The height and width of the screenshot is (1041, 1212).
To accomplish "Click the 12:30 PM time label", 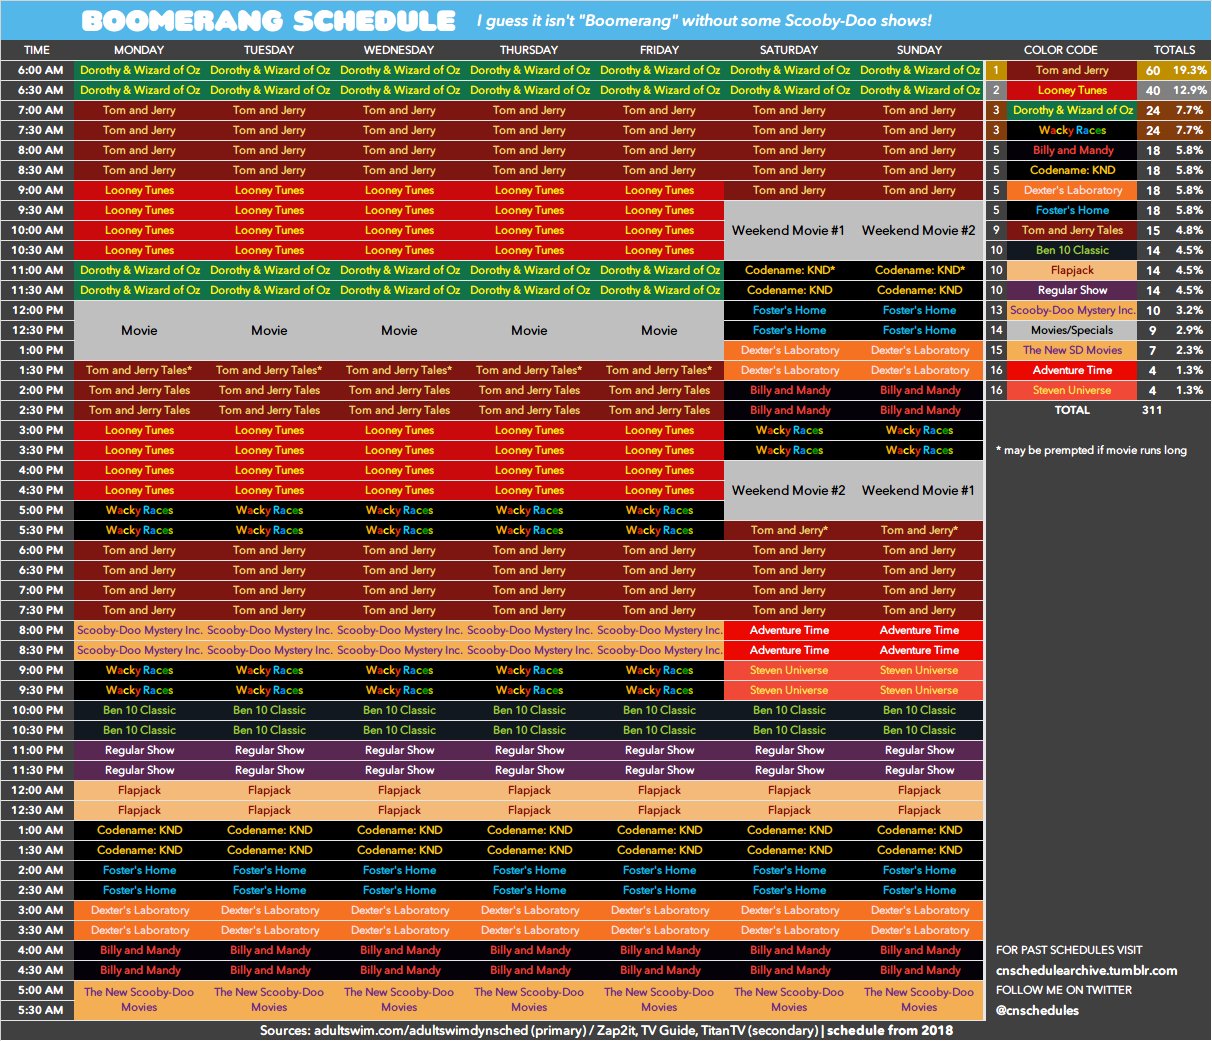I will click(x=37, y=330).
